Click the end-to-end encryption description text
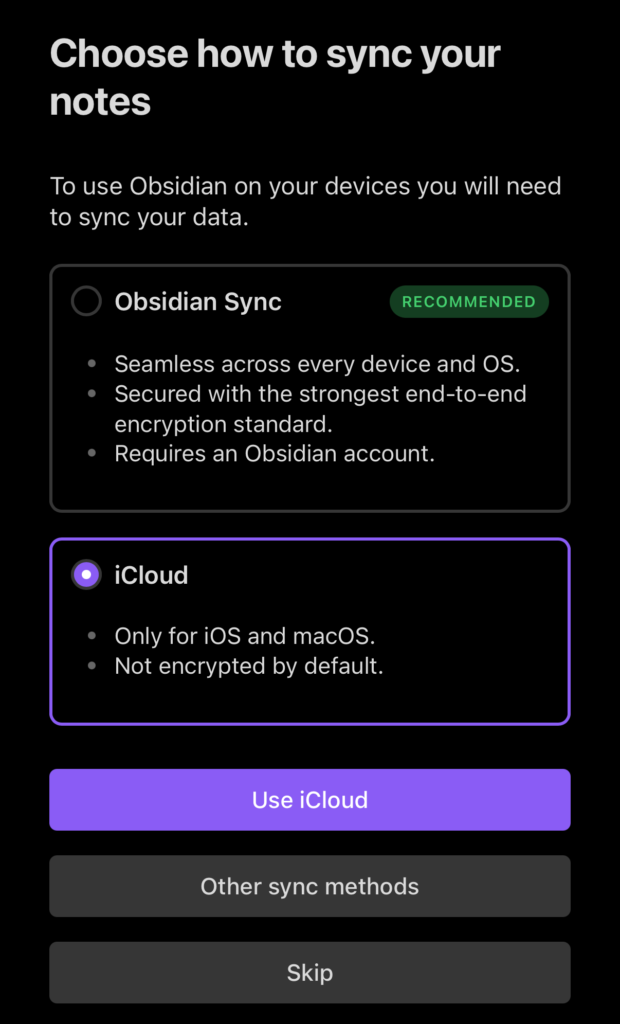620x1024 pixels. coord(320,408)
